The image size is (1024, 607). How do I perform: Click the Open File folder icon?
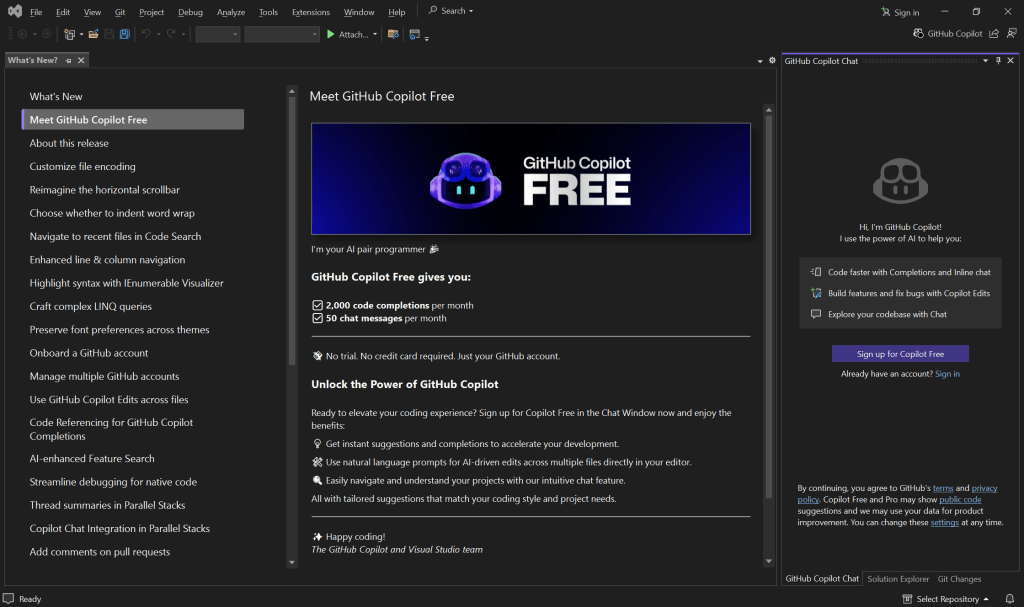tap(93, 34)
